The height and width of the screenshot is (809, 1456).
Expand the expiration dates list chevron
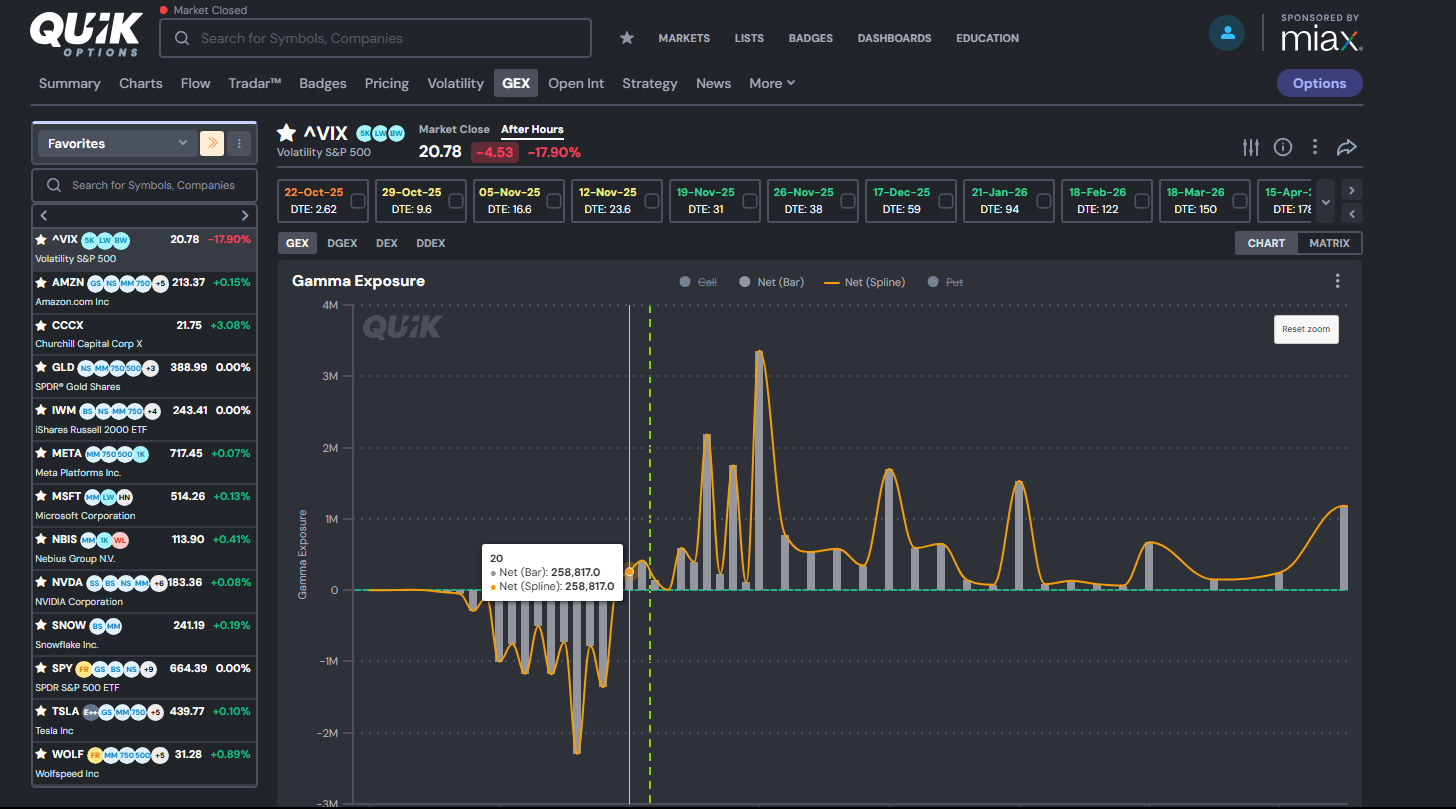pyautogui.click(x=1326, y=201)
